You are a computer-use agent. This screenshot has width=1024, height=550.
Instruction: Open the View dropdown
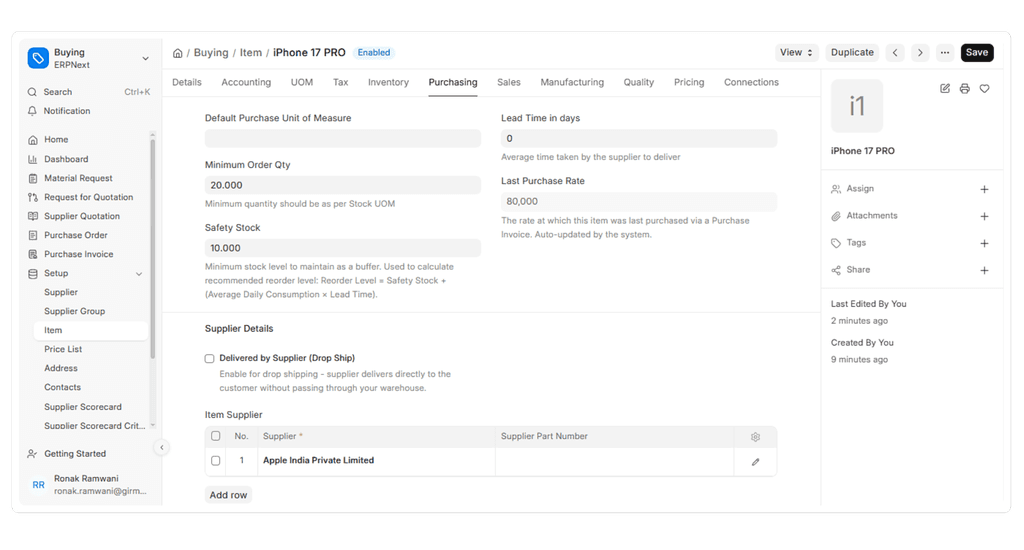(797, 53)
